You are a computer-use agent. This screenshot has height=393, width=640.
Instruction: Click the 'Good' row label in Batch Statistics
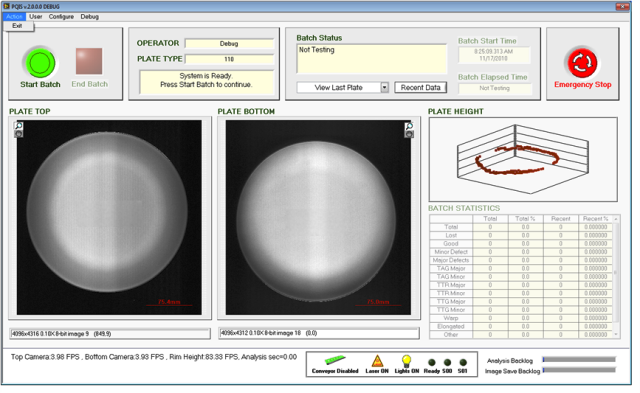point(451,244)
